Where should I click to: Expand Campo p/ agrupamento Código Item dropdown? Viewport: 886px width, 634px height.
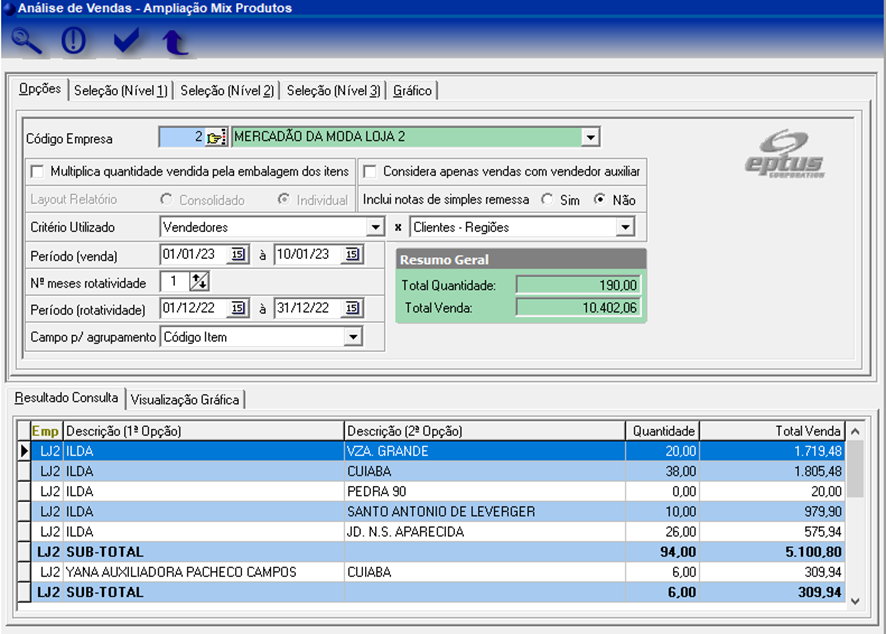pos(352,337)
